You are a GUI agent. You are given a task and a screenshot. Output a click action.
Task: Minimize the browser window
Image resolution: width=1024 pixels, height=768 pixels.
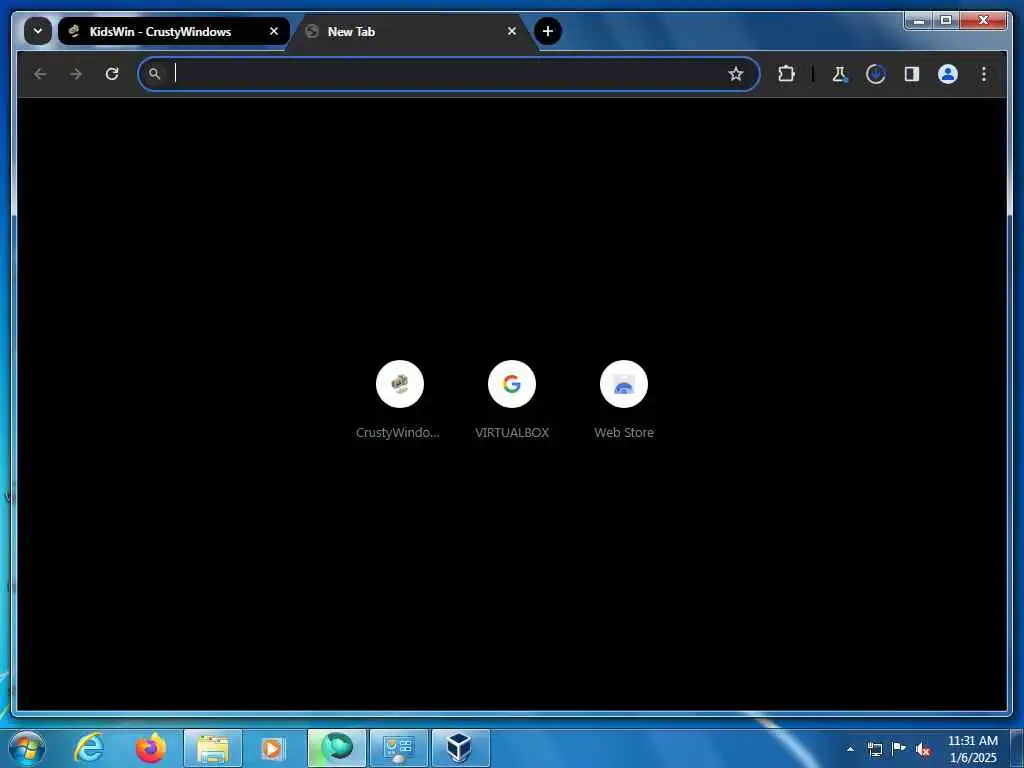tap(919, 20)
